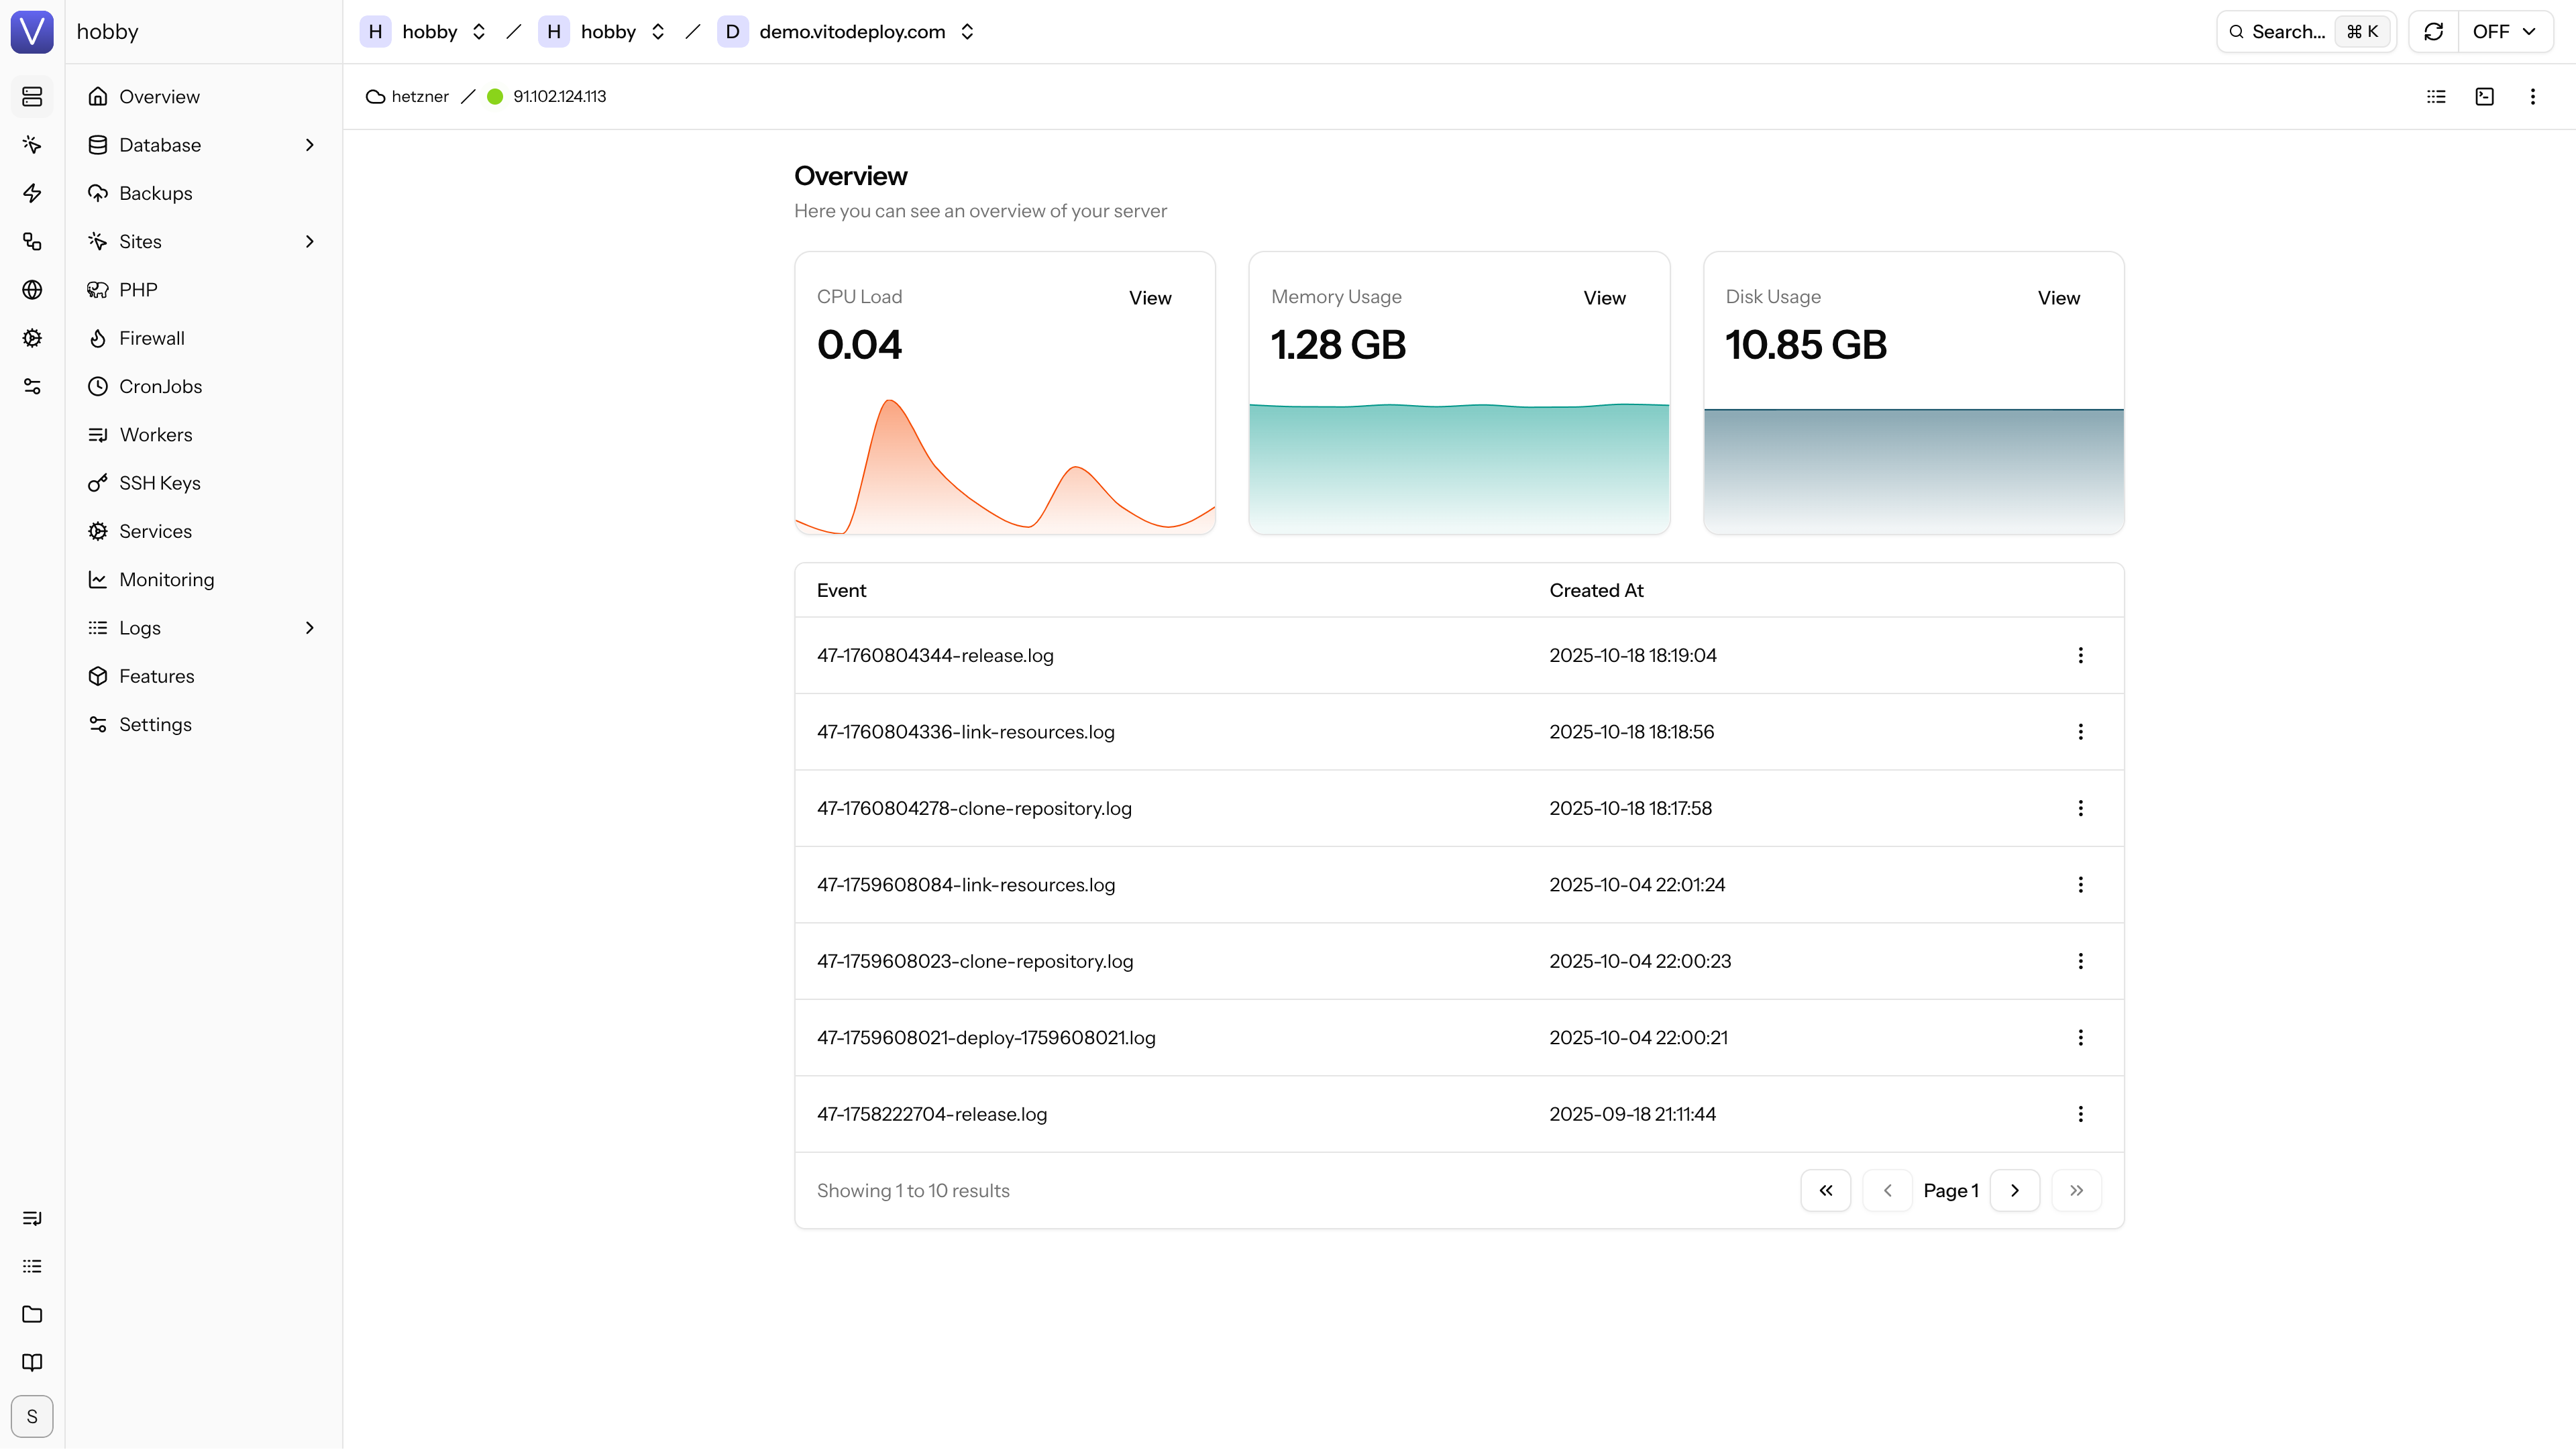Select CronJobs in the sidebar
This screenshot has width=2576, height=1450.
pyautogui.click(x=160, y=386)
